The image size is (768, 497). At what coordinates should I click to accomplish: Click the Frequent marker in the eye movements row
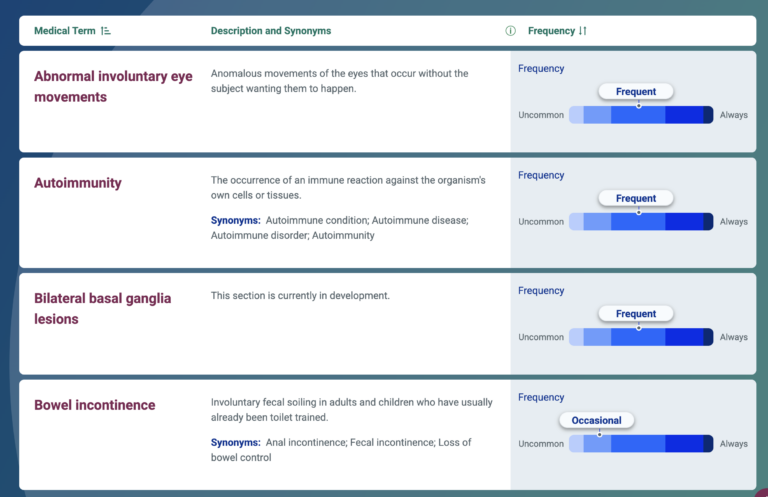636,92
